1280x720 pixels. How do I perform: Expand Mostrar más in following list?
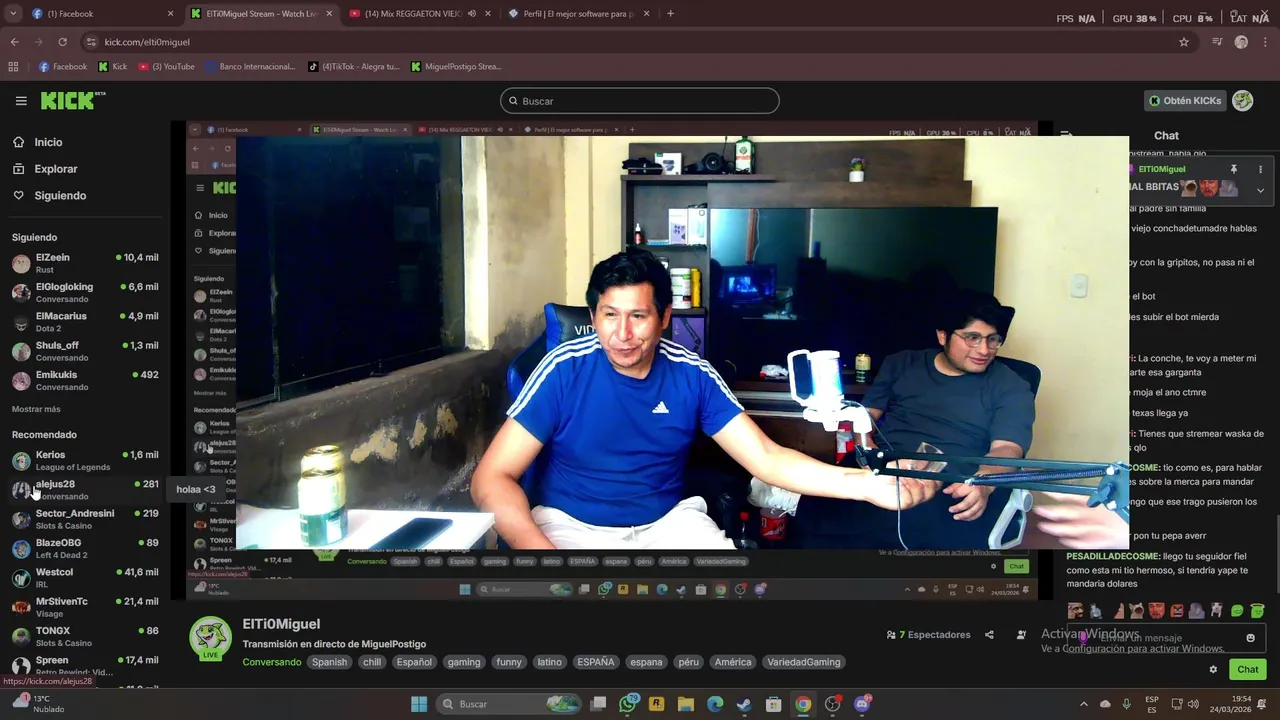[x=36, y=409]
